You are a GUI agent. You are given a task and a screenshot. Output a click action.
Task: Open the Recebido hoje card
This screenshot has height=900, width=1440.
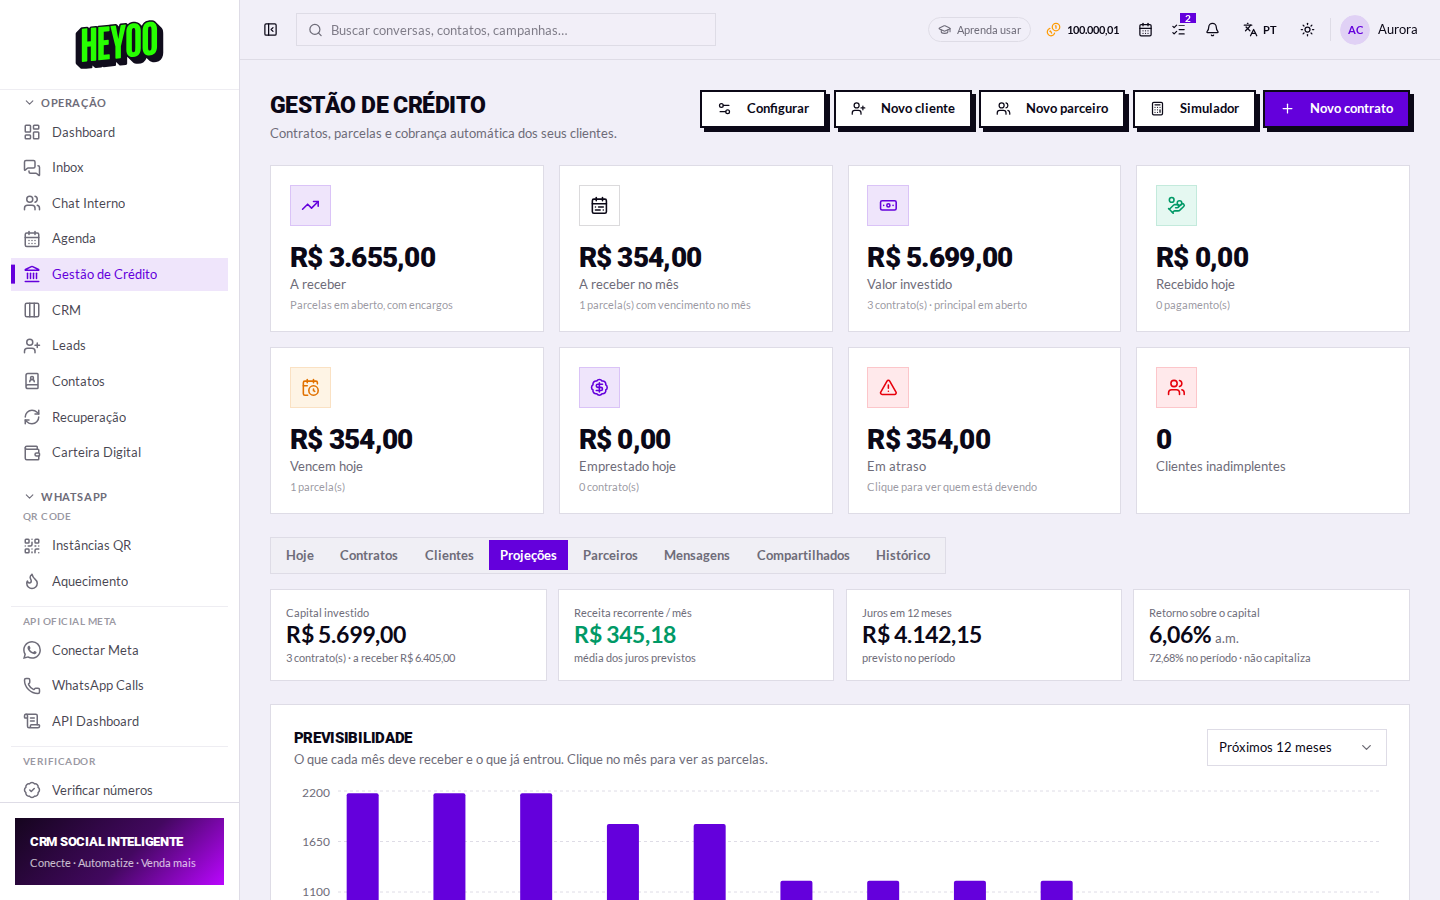[x=1273, y=248]
